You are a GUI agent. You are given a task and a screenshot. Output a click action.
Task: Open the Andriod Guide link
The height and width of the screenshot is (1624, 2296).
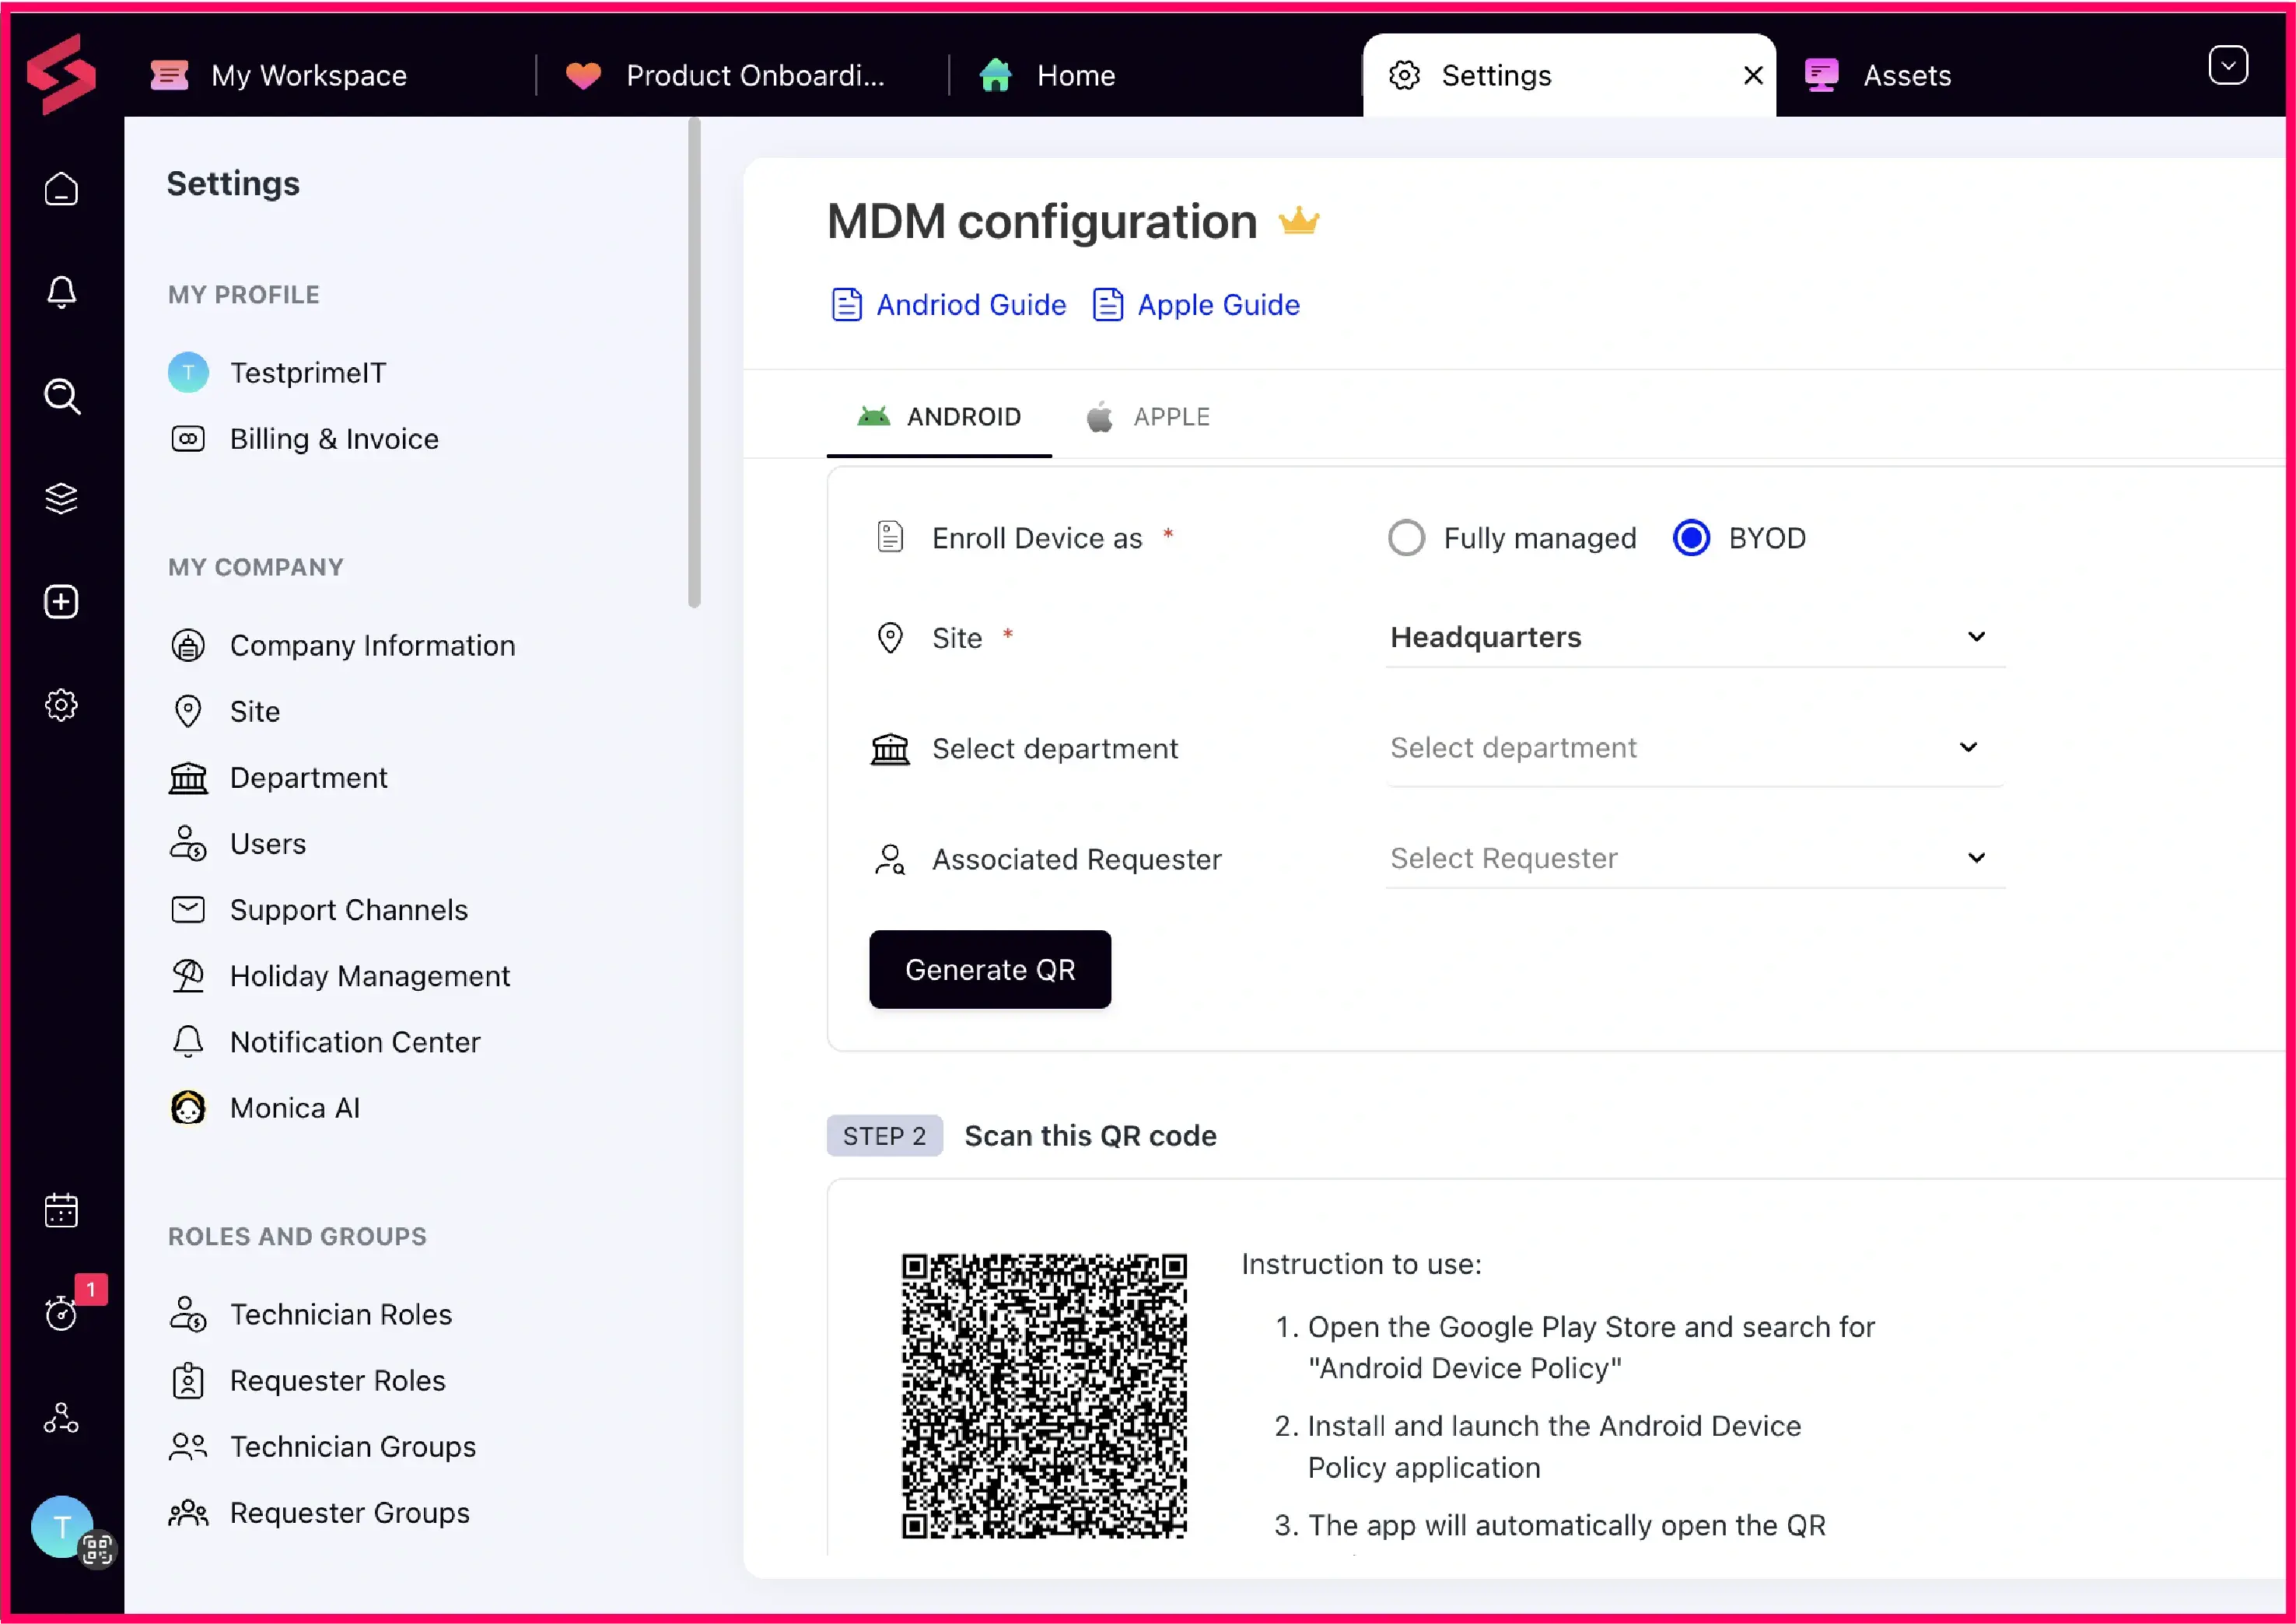[971, 304]
